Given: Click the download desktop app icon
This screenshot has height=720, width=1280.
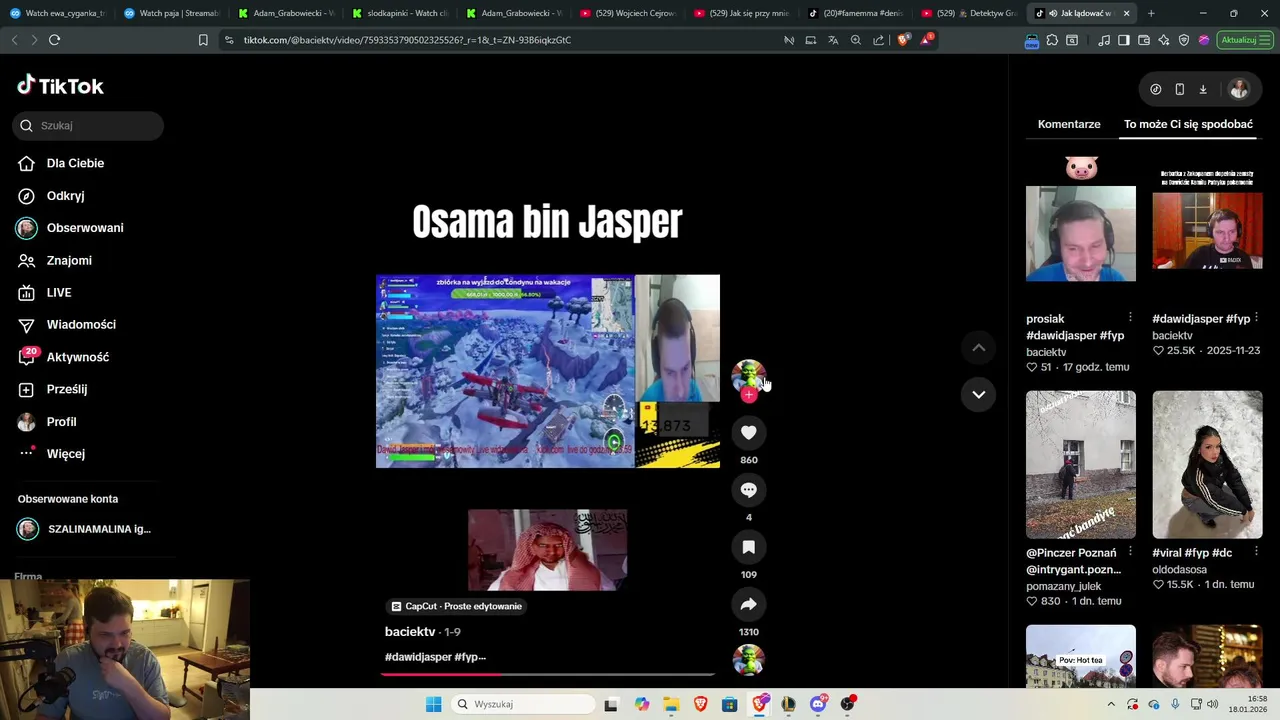Looking at the screenshot, I should 1203,89.
